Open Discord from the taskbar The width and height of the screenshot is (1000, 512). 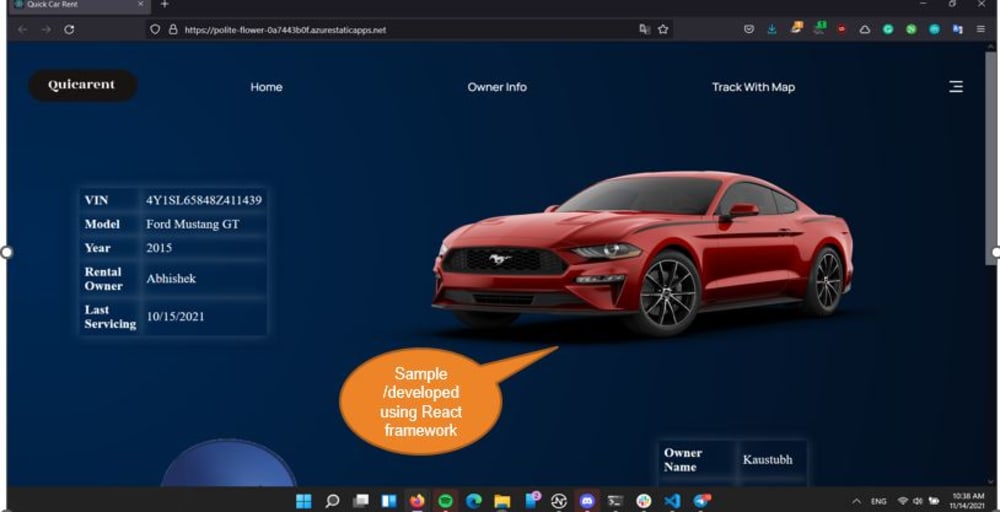pyautogui.click(x=587, y=501)
